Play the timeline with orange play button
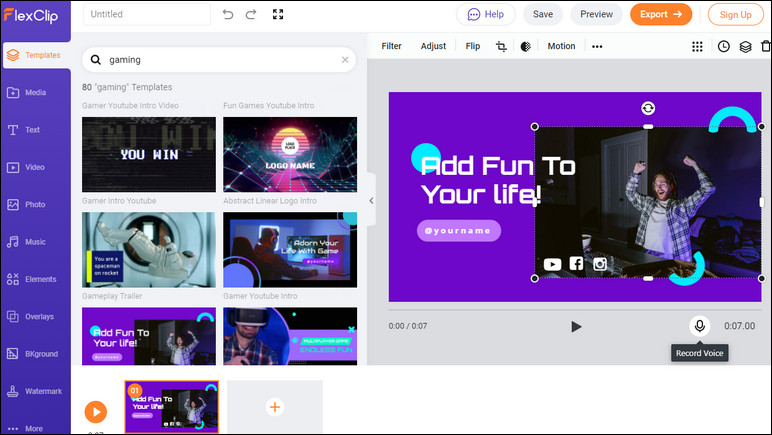This screenshot has height=435, width=772. tap(96, 412)
